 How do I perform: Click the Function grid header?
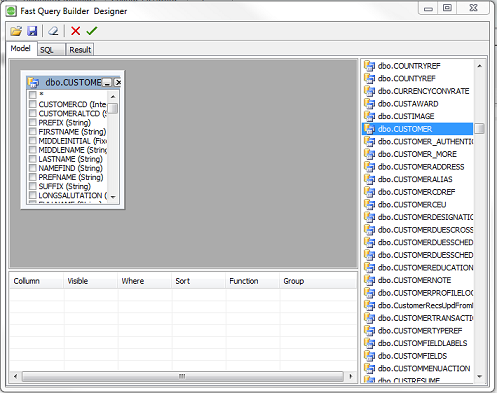coord(252,281)
